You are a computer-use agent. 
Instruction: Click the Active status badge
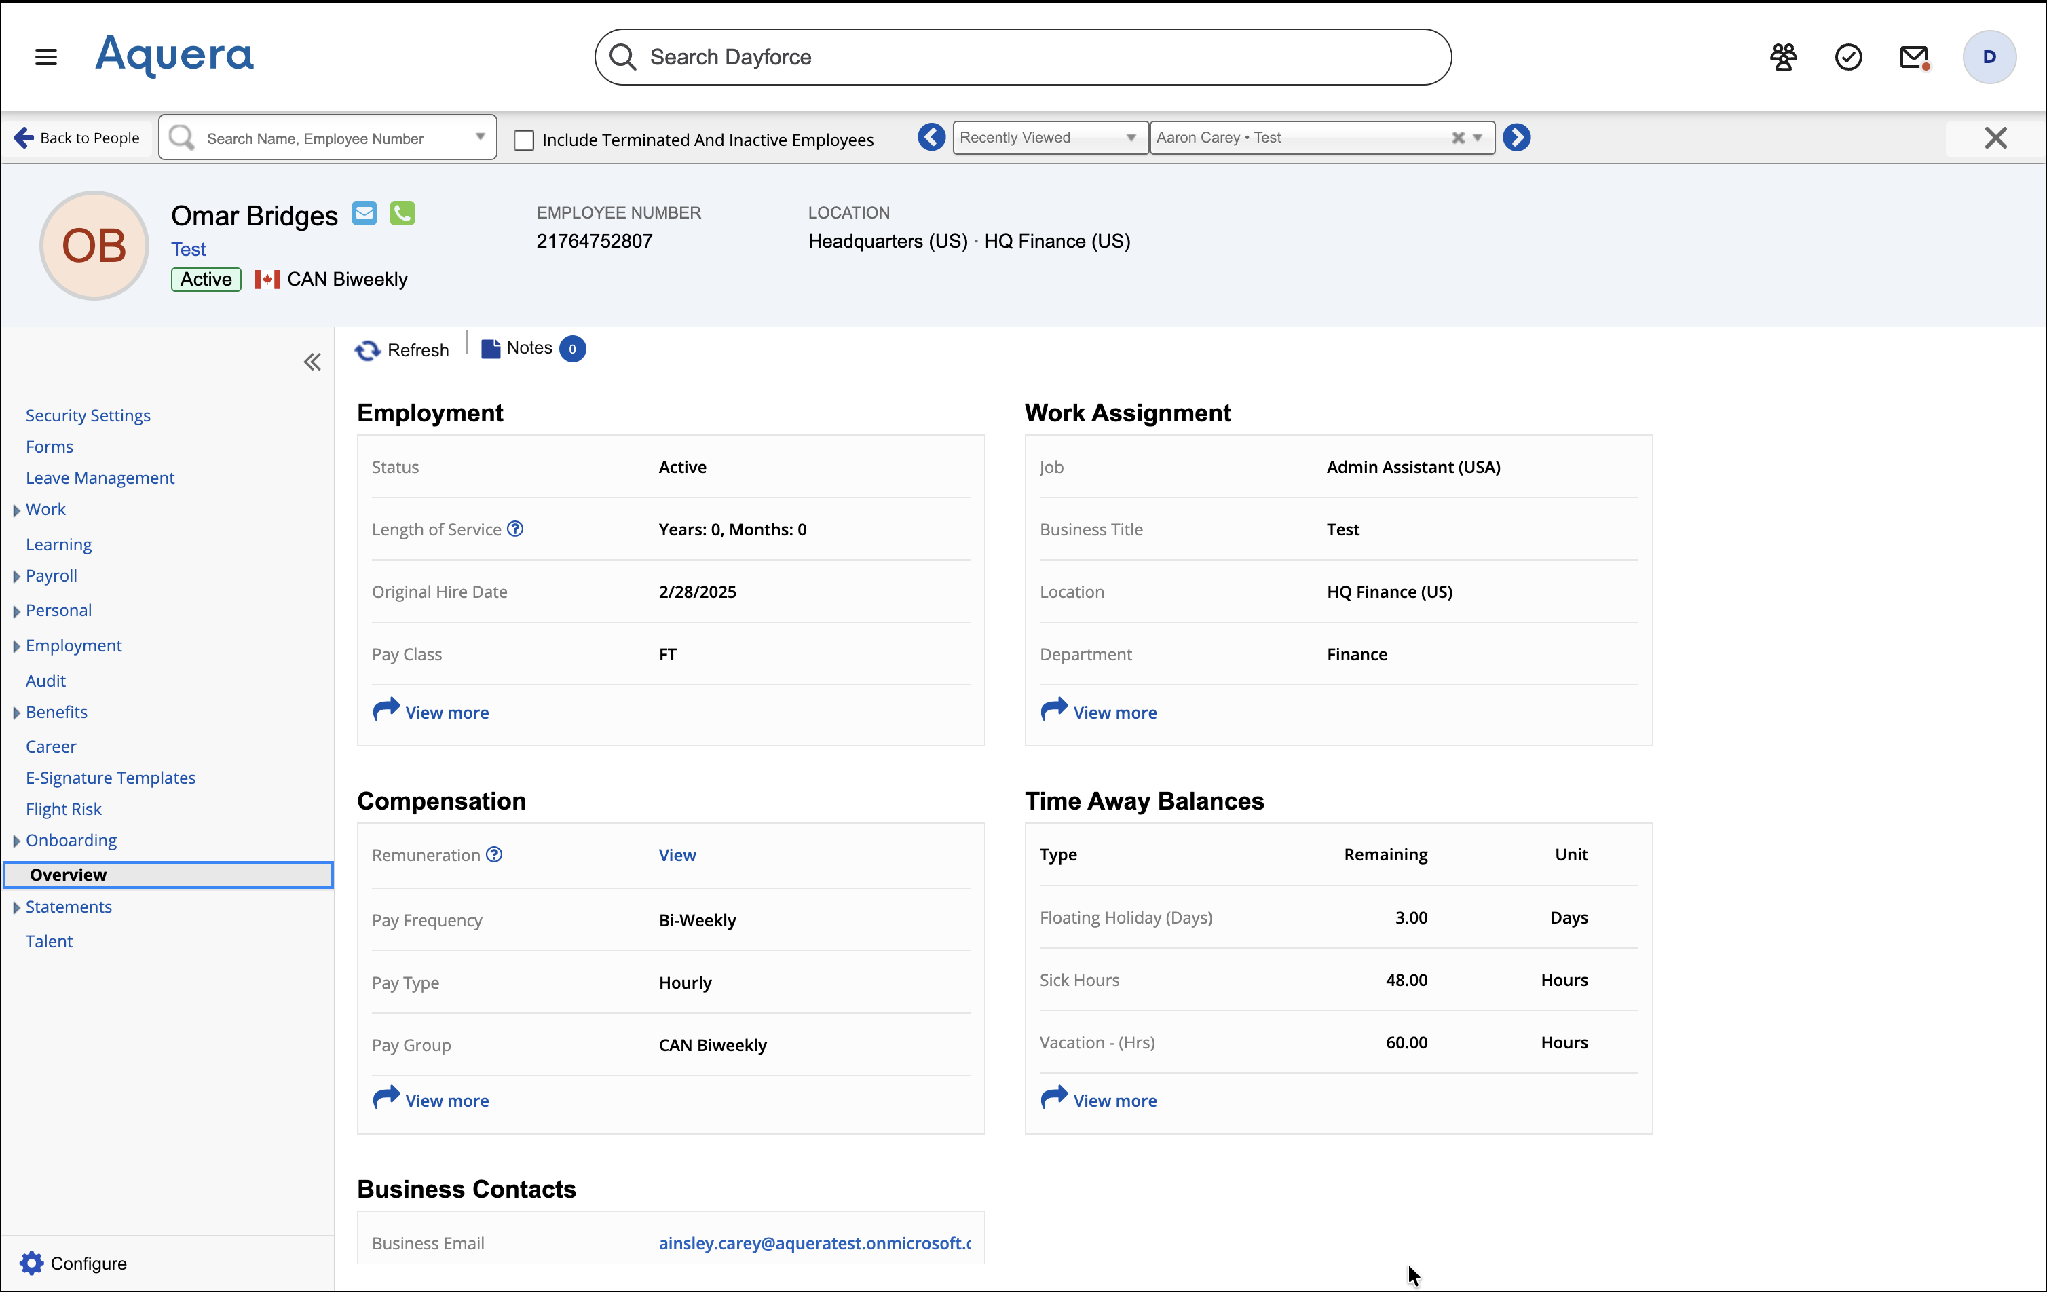tap(206, 280)
